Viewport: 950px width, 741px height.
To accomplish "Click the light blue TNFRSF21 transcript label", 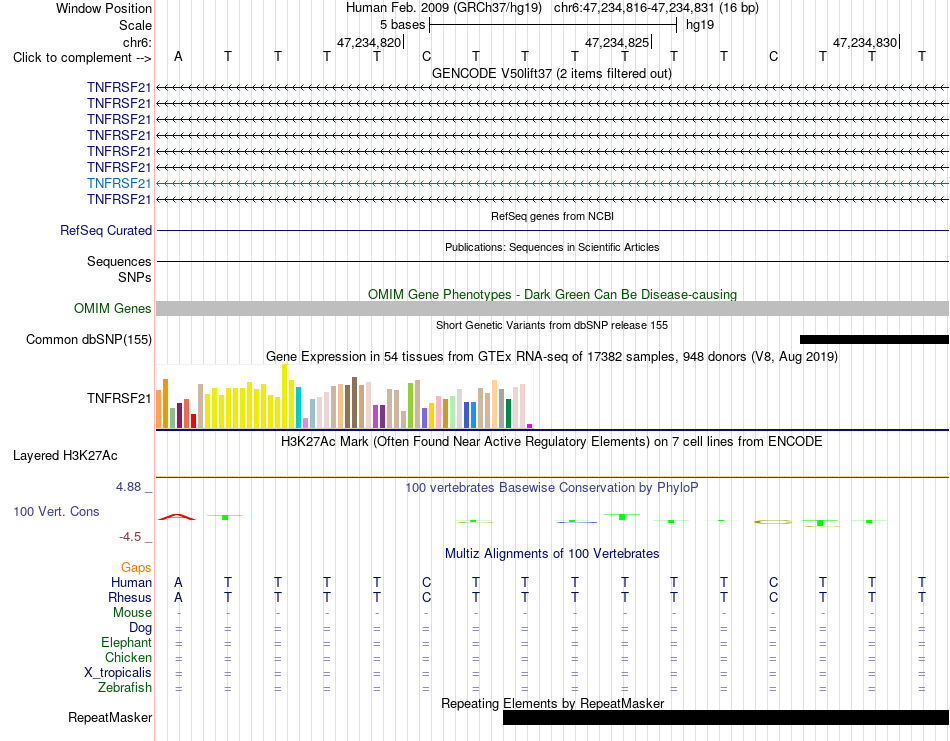I will 119,183.
